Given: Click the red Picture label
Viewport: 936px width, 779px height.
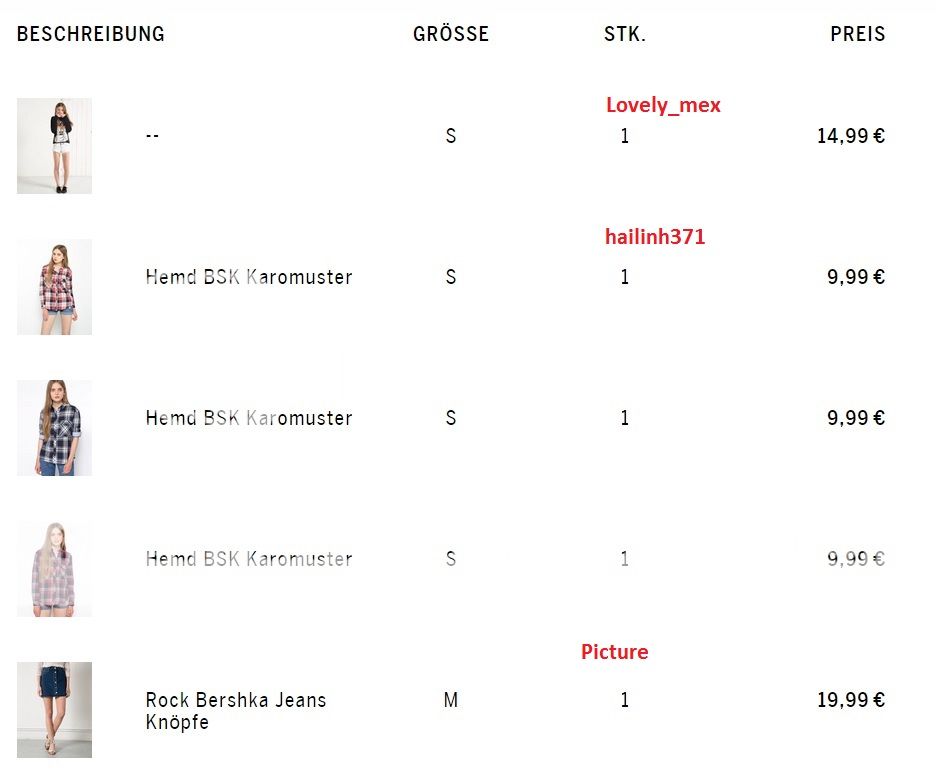Looking at the screenshot, I should 614,652.
